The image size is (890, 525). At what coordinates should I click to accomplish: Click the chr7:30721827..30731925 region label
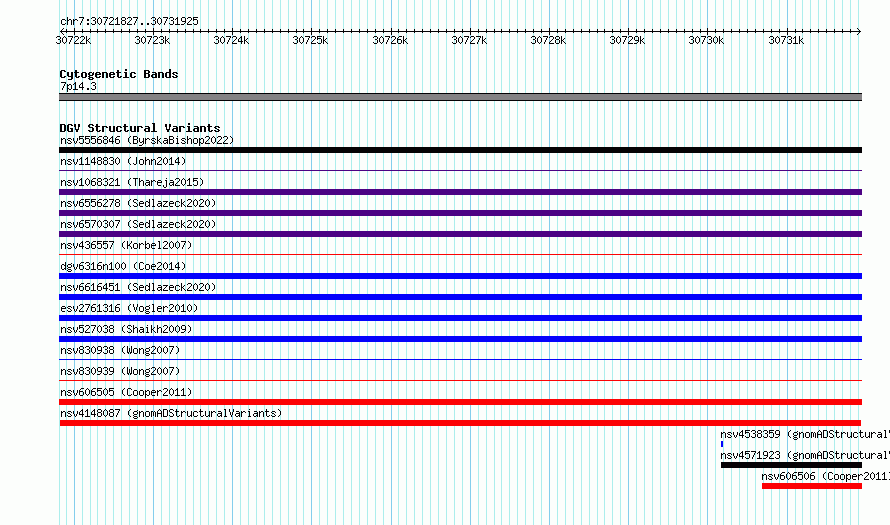pyautogui.click(x=129, y=21)
